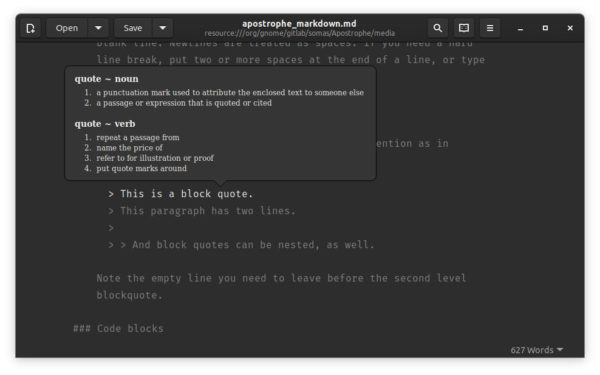Click 'quote ~ noun' heading in the popover
The height and width of the screenshot is (375, 600).
click(x=106, y=79)
